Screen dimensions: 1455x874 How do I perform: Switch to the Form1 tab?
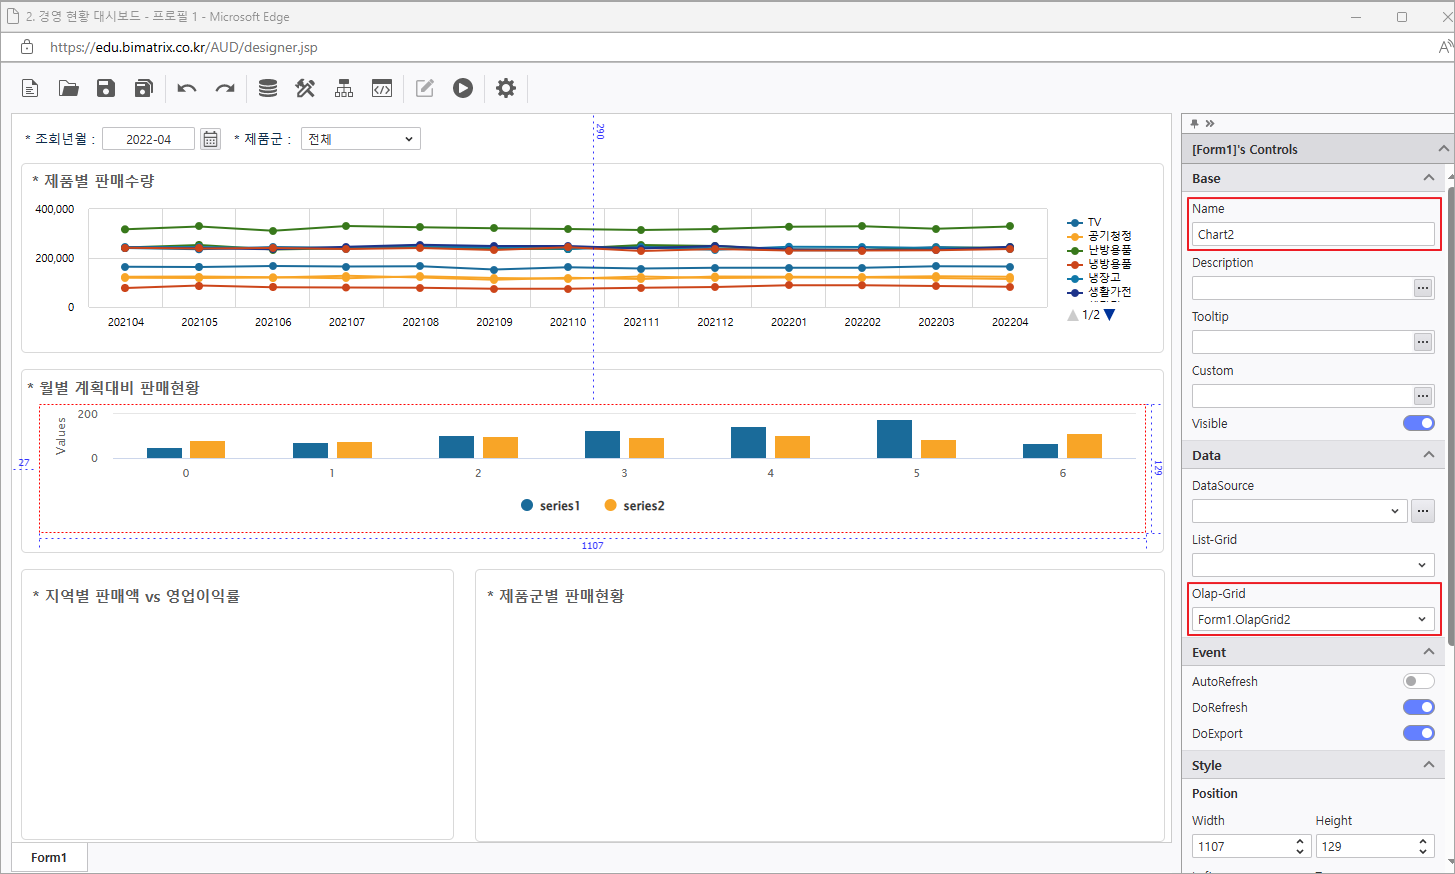pos(49,857)
